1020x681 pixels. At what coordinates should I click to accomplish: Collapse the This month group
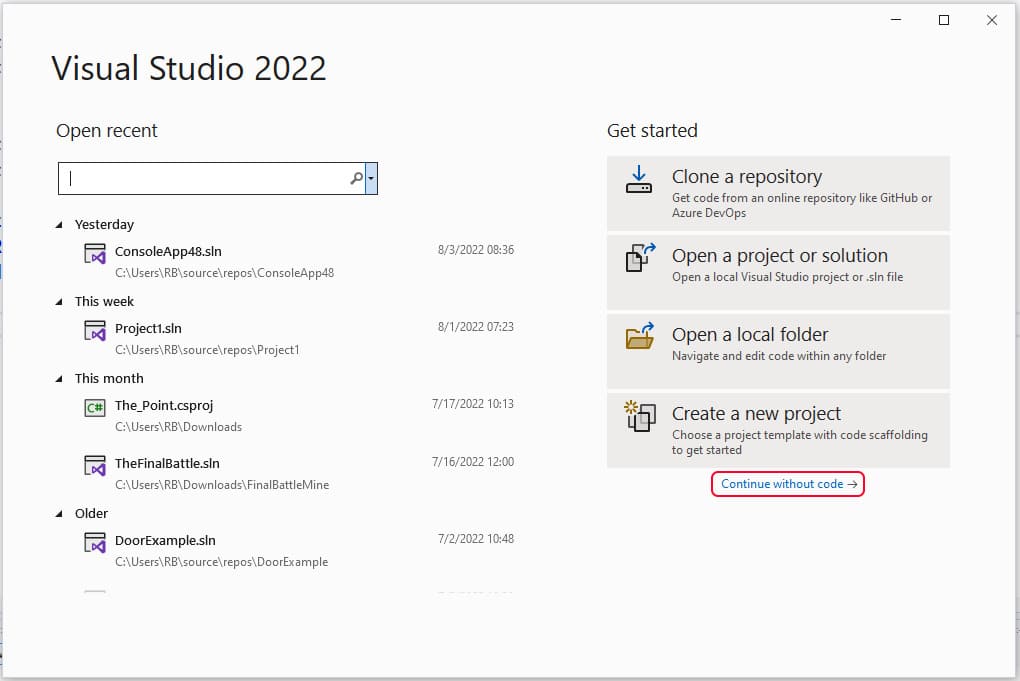[60, 379]
